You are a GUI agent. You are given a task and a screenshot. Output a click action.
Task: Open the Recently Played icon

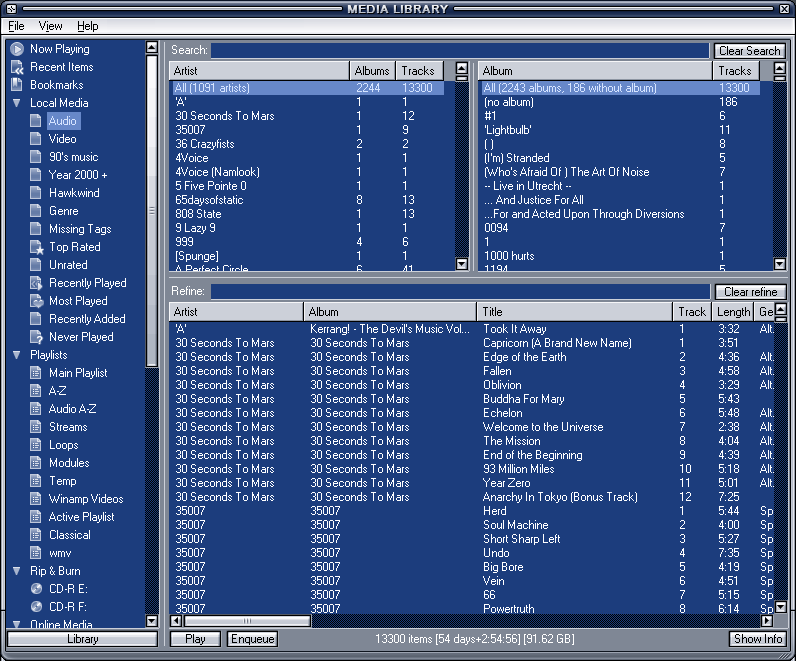(x=36, y=283)
